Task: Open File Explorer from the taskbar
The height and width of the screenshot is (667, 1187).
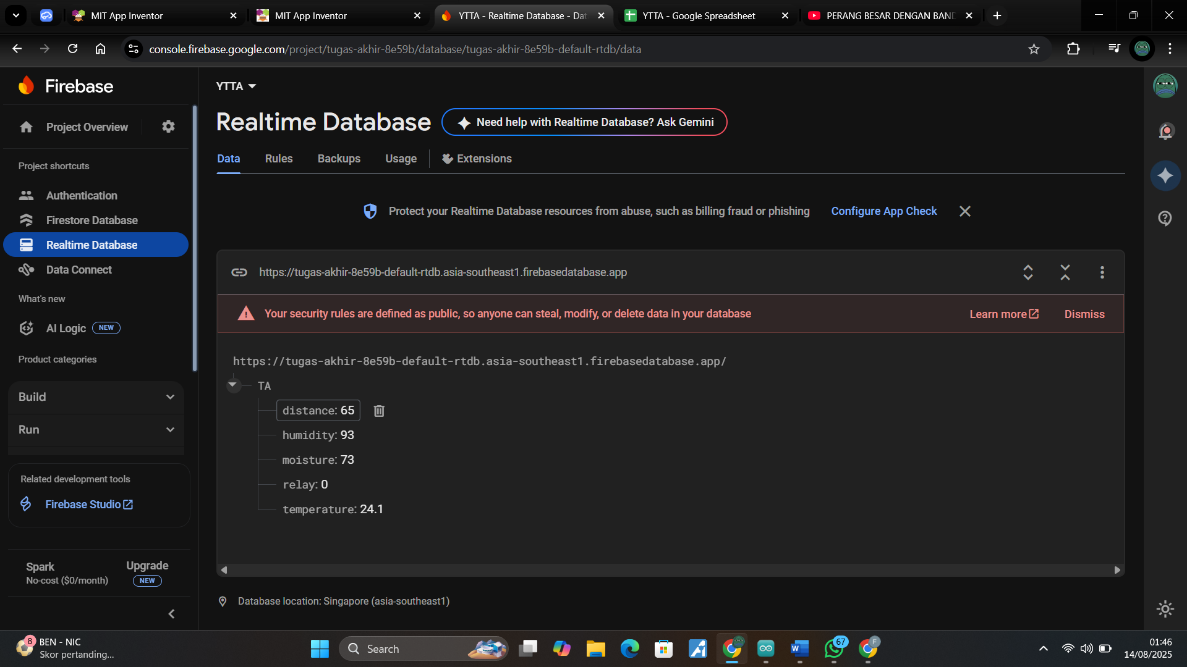Action: pyautogui.click(x=596, y=649)
